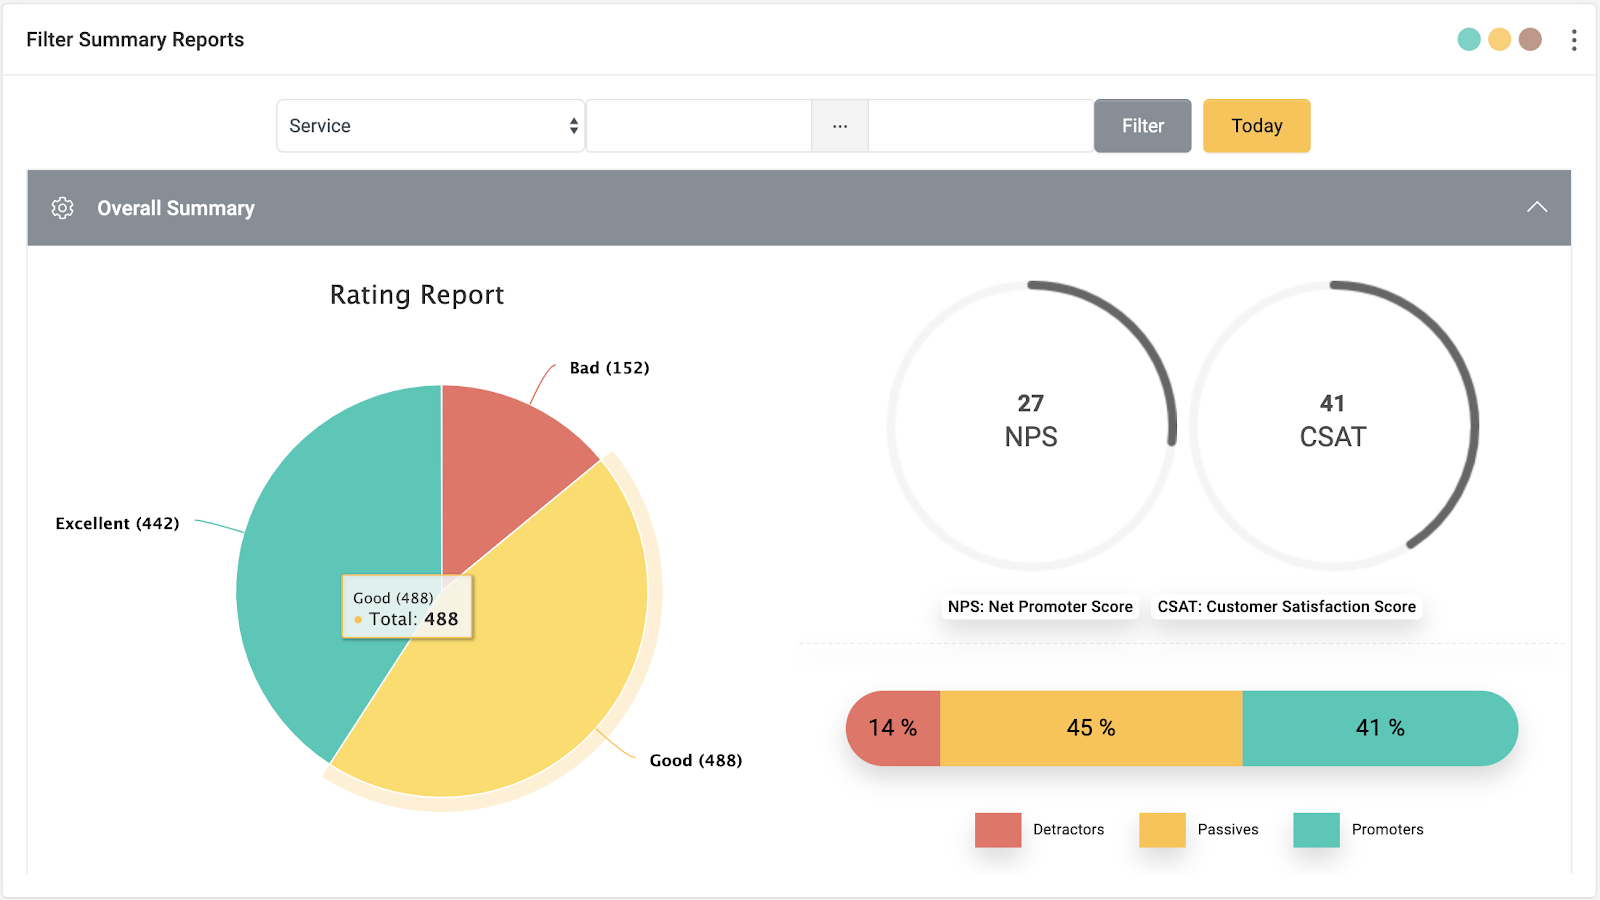This screenshot has height=900, width=1600.
Task: Click the teal circle in header
Action: coord(1469,40)
